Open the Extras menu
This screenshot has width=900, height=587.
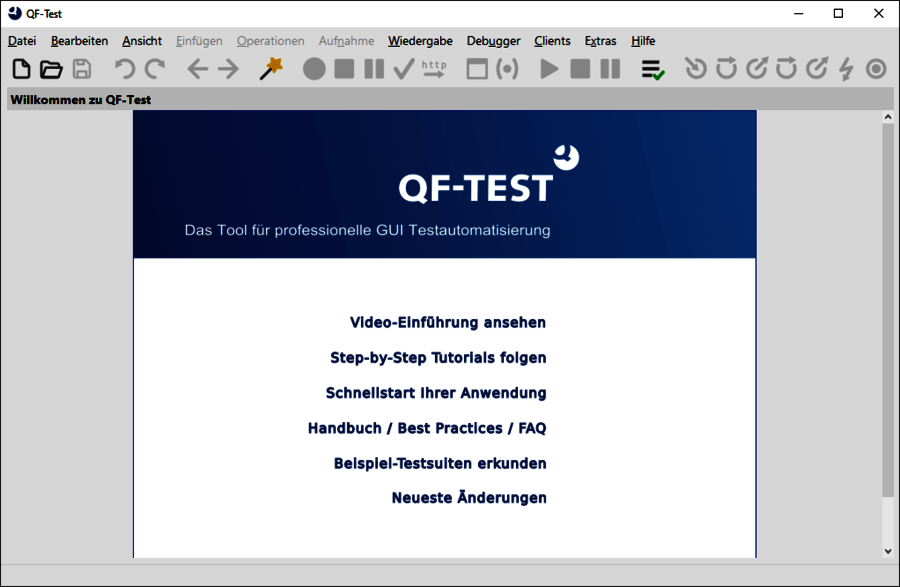coord(600,41)
